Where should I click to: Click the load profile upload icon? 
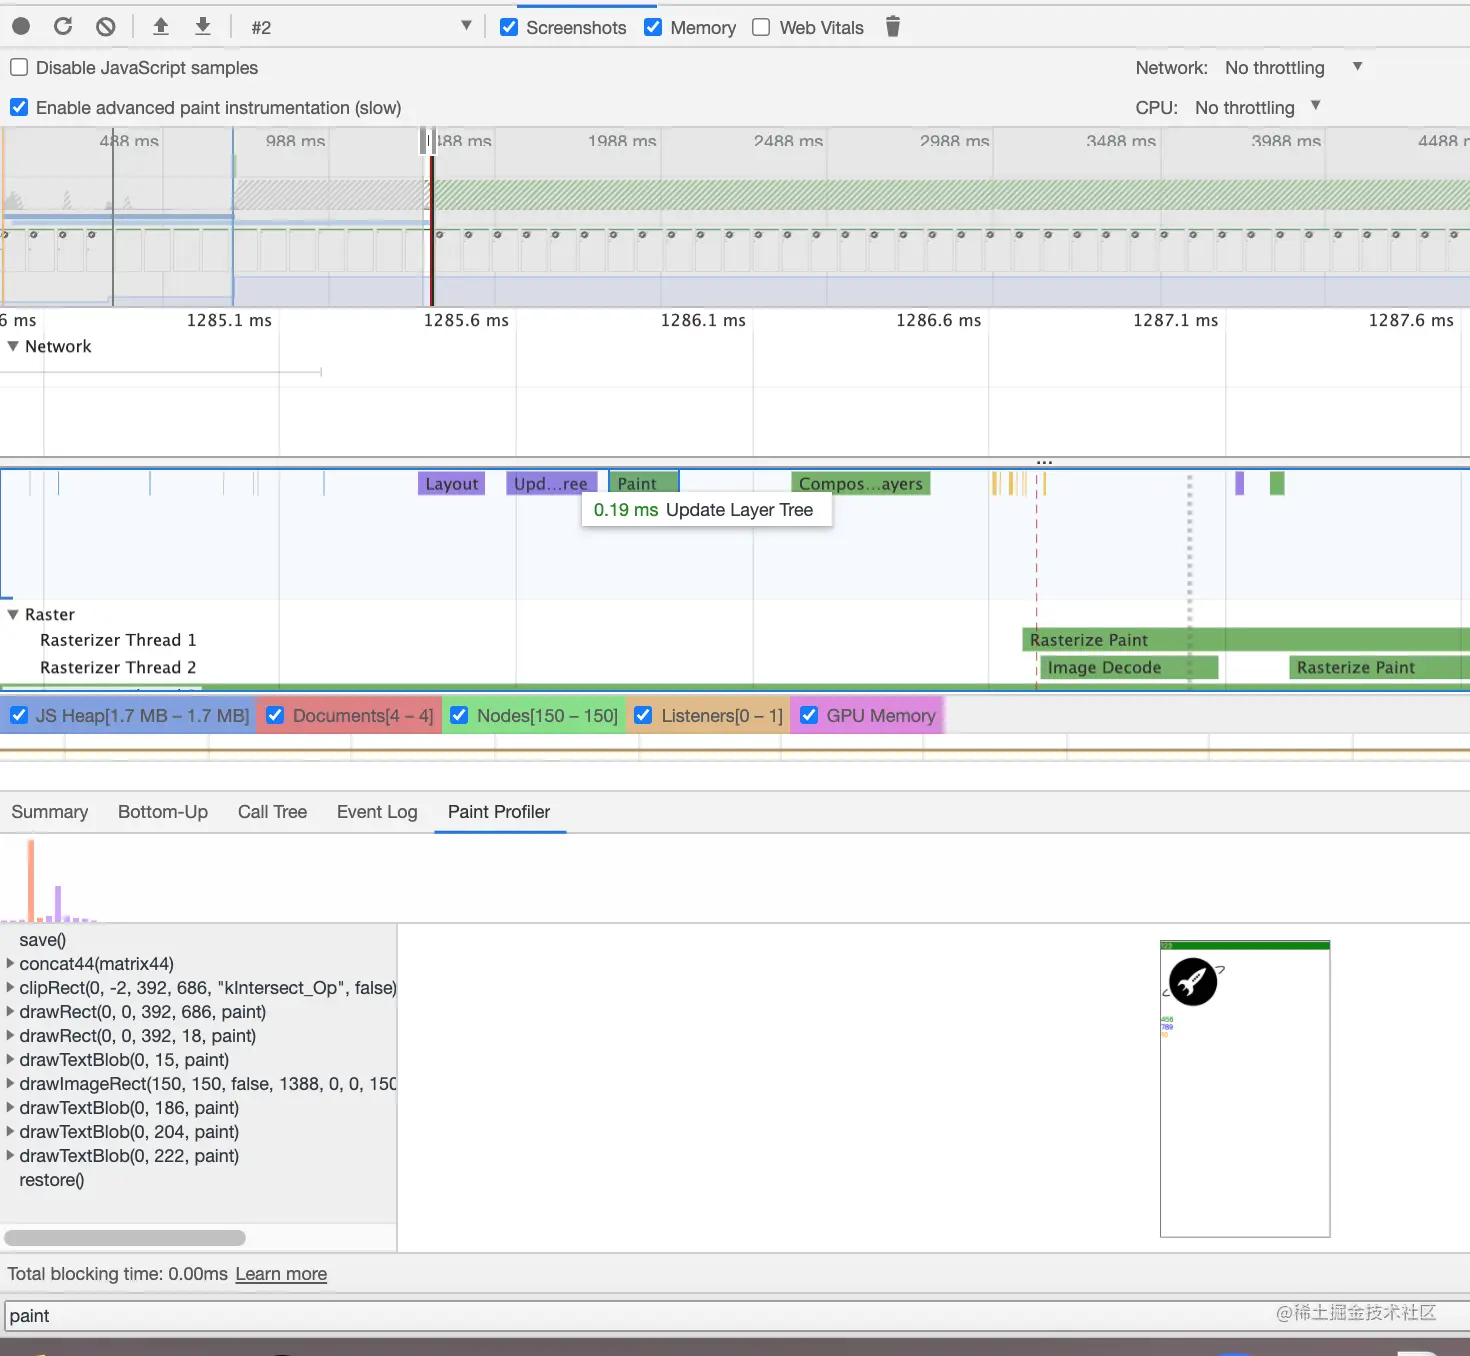coord(161,27)
